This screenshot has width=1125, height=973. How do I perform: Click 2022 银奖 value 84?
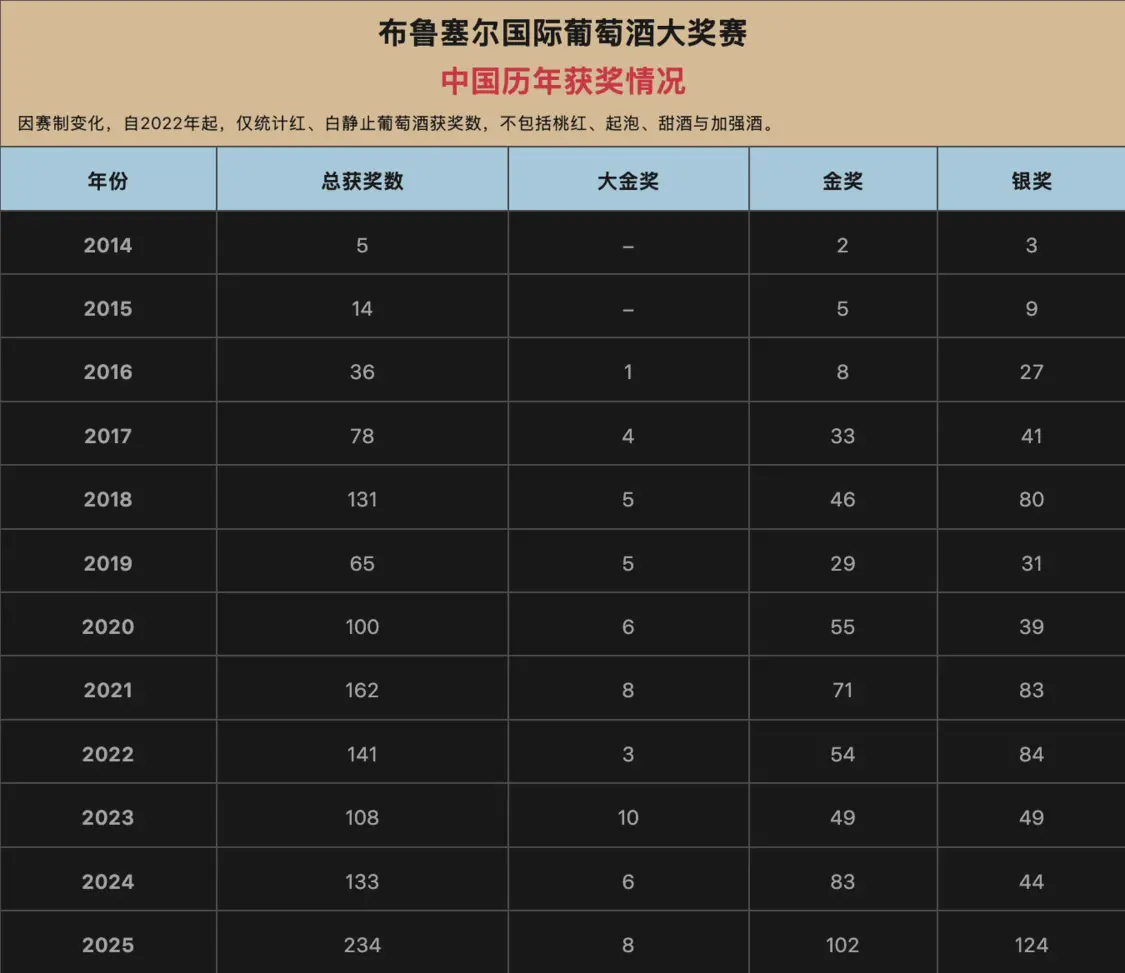click(1031, 754)
